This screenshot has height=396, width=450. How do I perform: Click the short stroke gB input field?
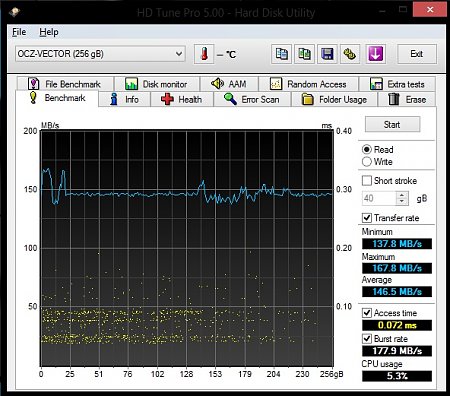(379, 198)
